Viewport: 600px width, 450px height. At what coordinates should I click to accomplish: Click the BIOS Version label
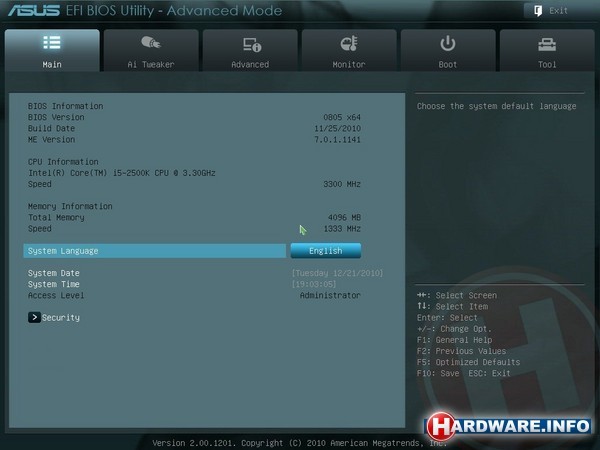[x=56, y=117]
